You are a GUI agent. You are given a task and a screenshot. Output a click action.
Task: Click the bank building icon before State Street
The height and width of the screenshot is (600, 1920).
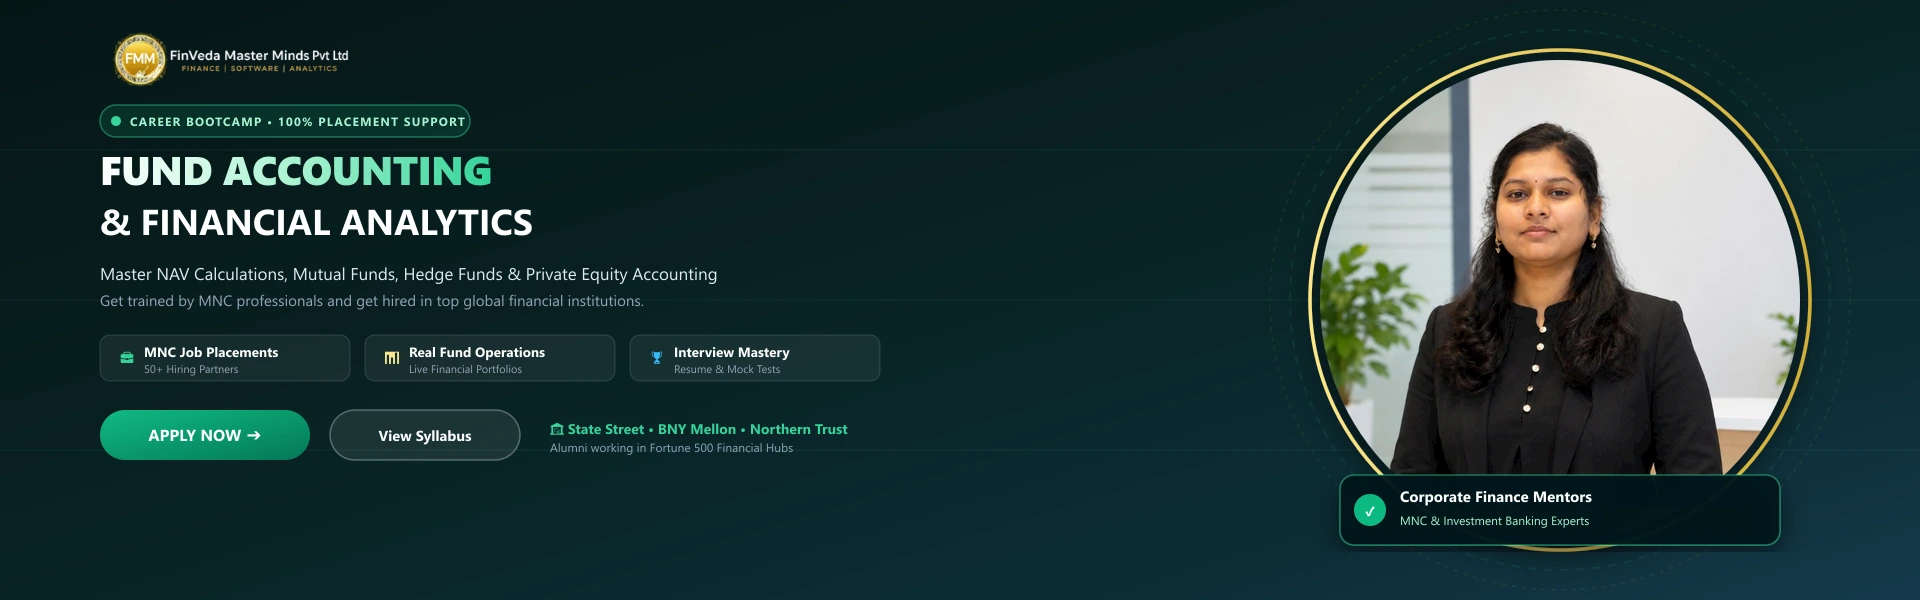pyautogui.click(x=557, y=429)
